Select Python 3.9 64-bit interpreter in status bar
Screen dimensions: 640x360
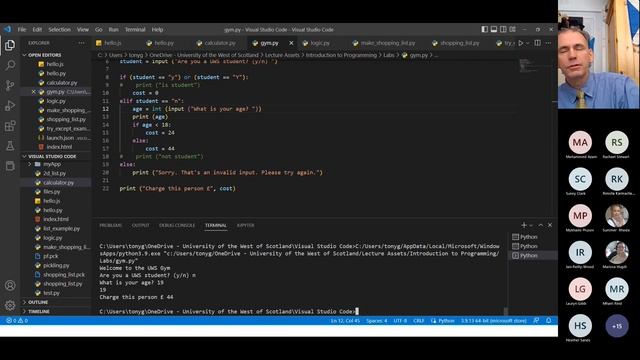coord(494,321)
